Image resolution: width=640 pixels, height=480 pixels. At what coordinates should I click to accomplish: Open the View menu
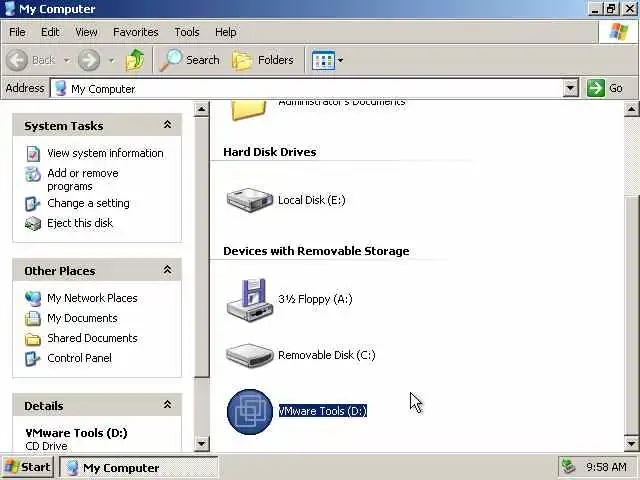point(86,32)
